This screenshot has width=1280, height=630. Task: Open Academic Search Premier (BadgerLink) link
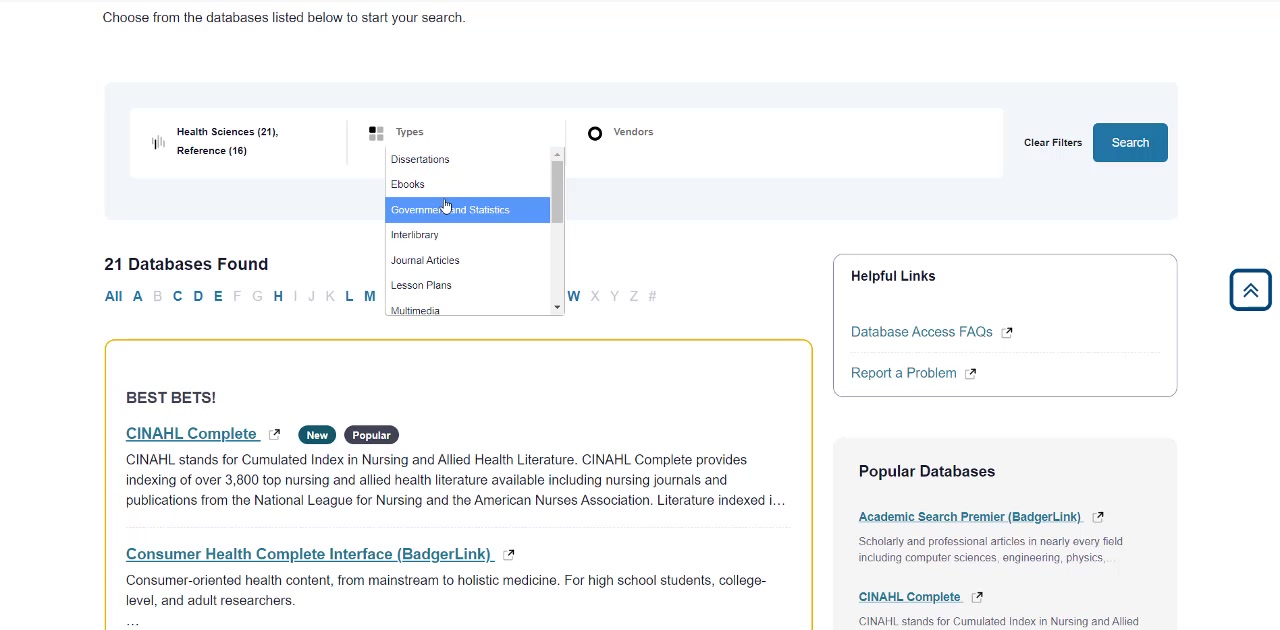tap(969, 517)
